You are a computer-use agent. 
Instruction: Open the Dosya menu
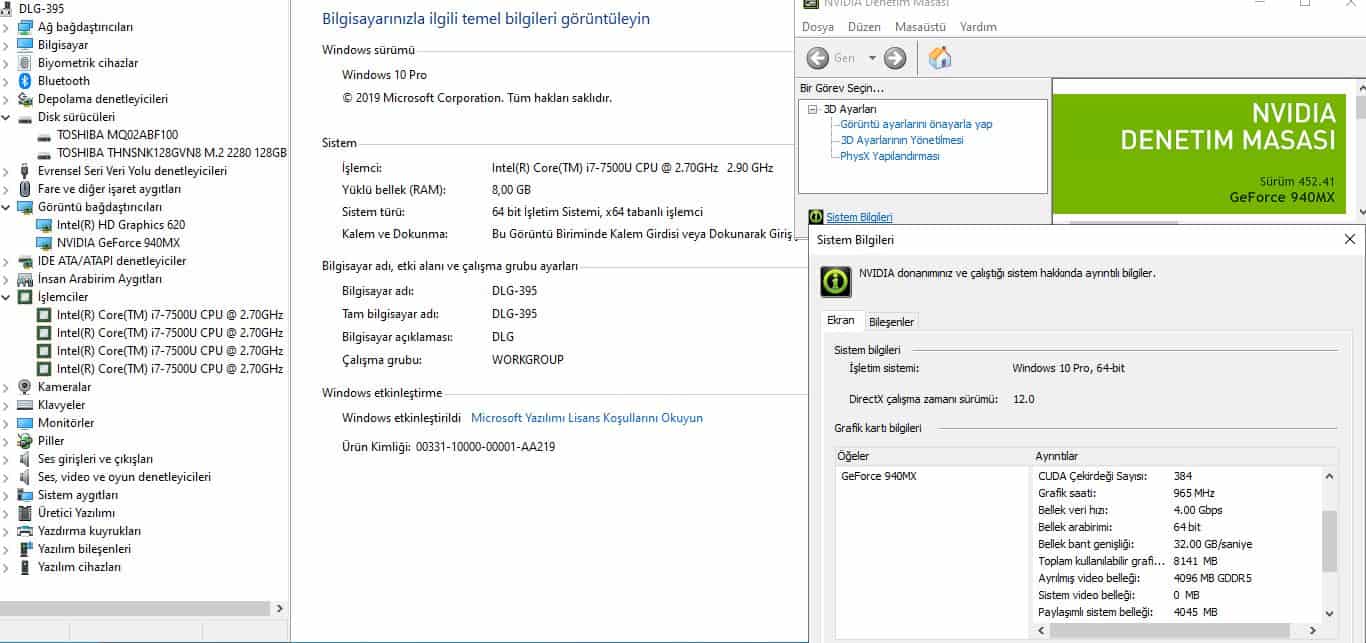click(818, 27)
